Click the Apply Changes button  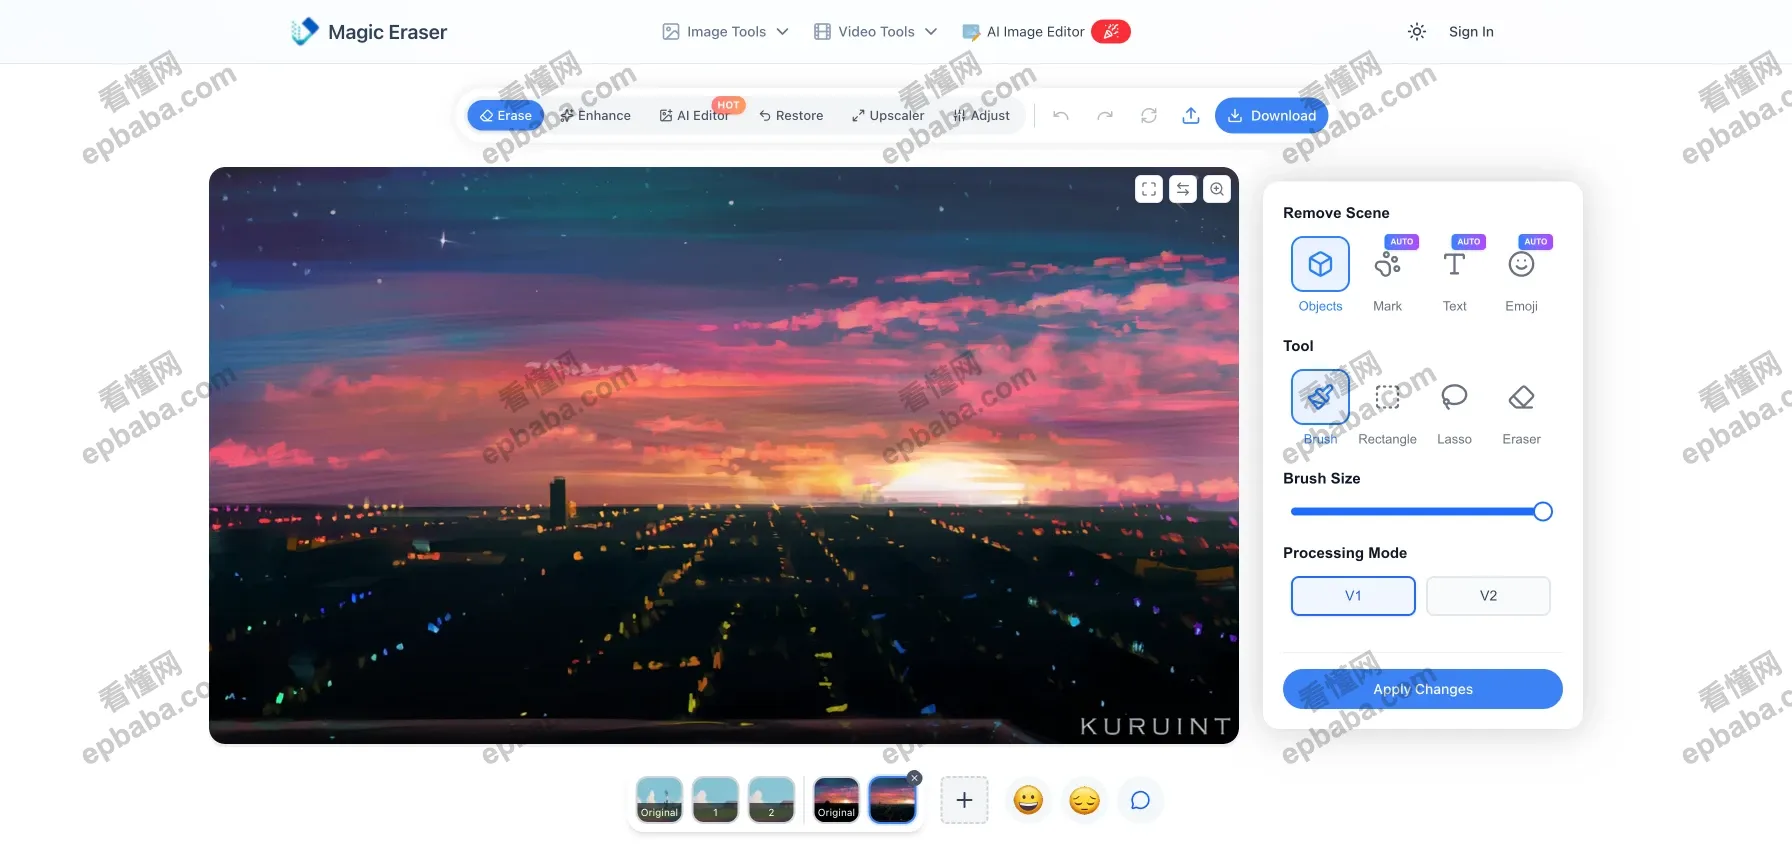tap(1422, 689)
